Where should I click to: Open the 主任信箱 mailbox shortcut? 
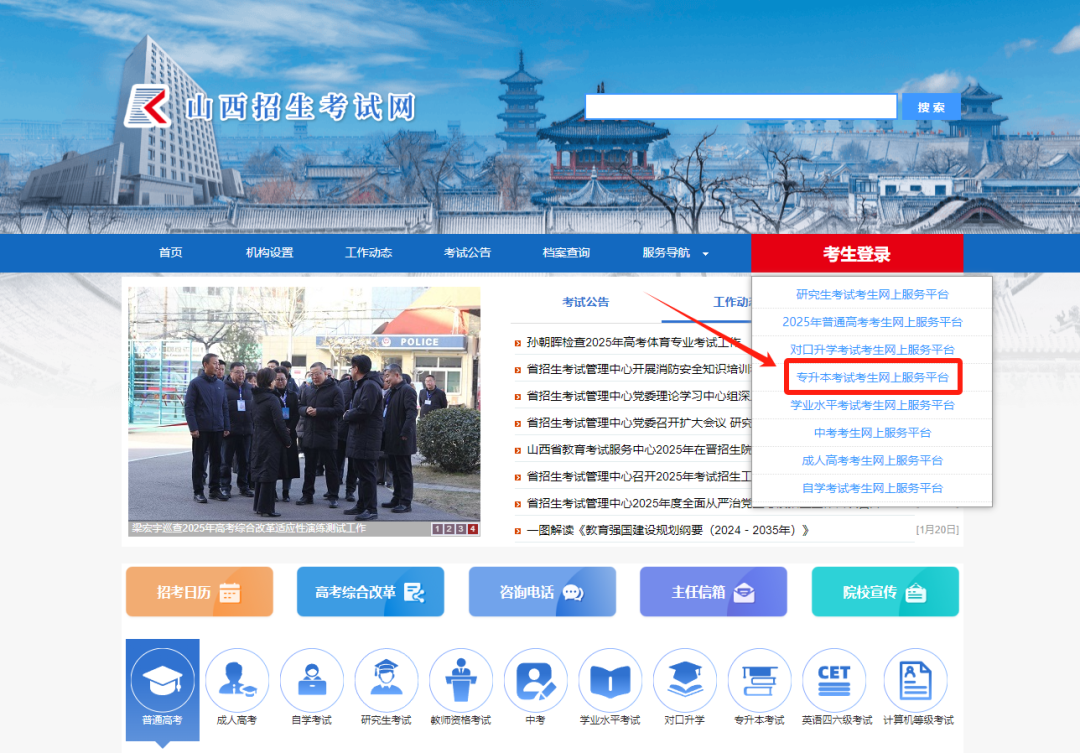coord(713,591)
